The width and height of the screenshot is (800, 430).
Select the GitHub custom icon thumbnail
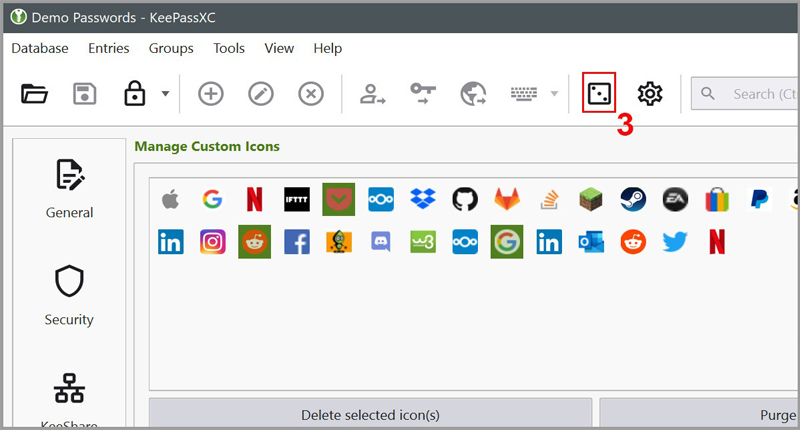pyautogui.click(x=464, y=199)
